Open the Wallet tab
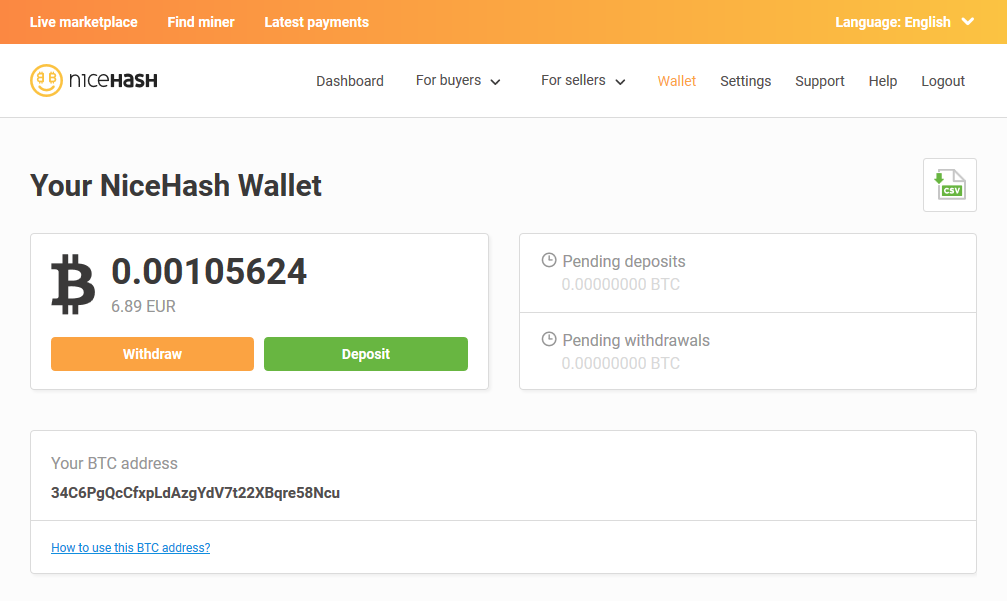This screenshot has height=601, width=1007. [x=676, y=81]
